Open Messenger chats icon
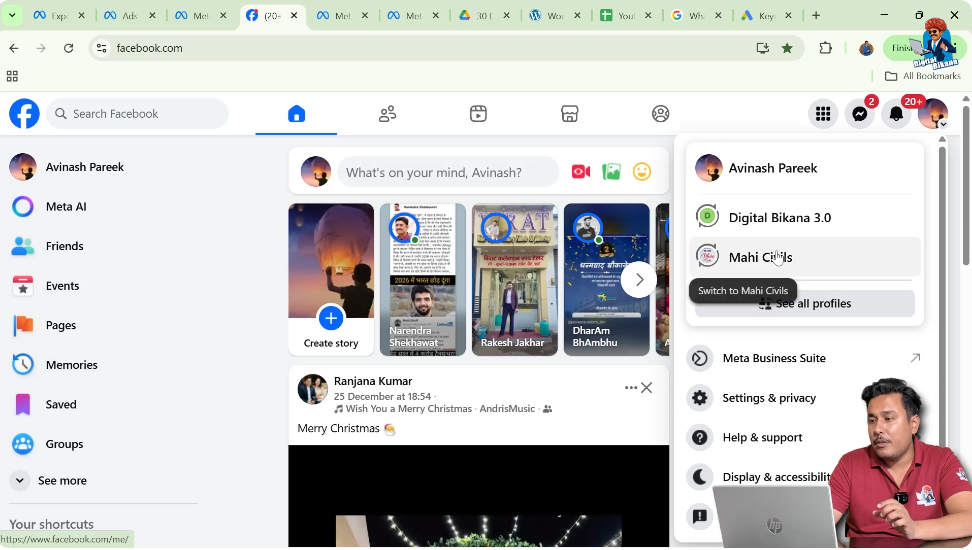The width and height of the screenshot is (972, 550). [x=859, y=114]
